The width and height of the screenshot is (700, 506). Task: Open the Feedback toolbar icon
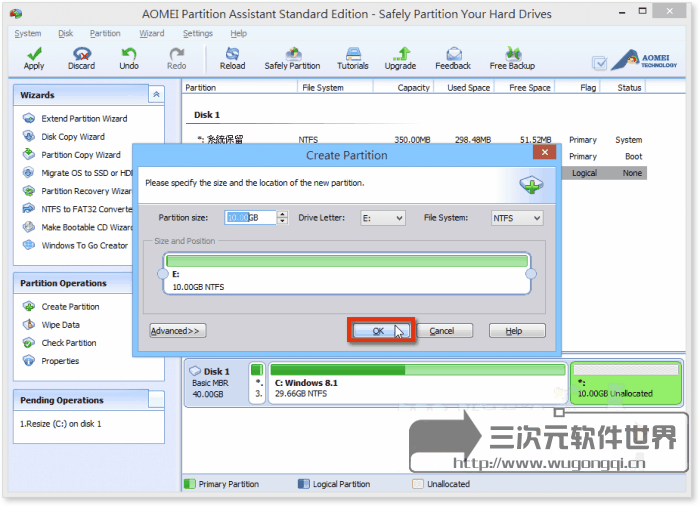(453, 58)
